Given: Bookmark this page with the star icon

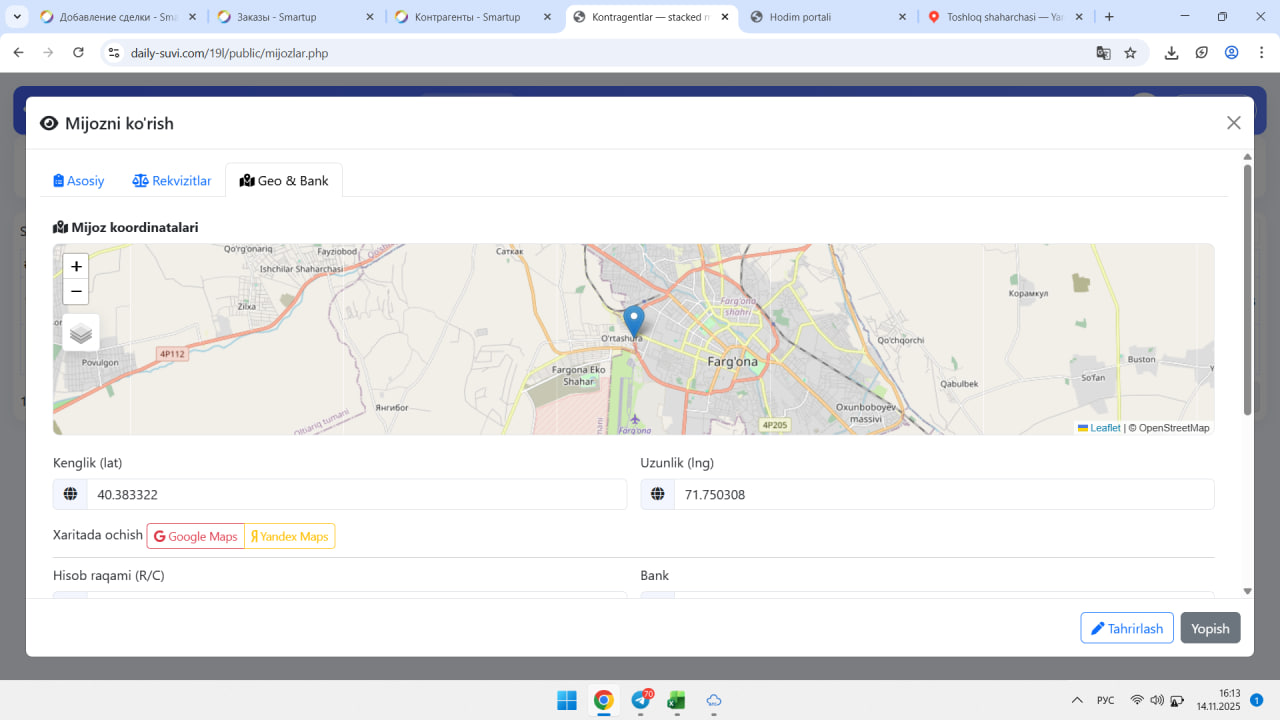Looking at the screenshot, I should (1130, 53).
